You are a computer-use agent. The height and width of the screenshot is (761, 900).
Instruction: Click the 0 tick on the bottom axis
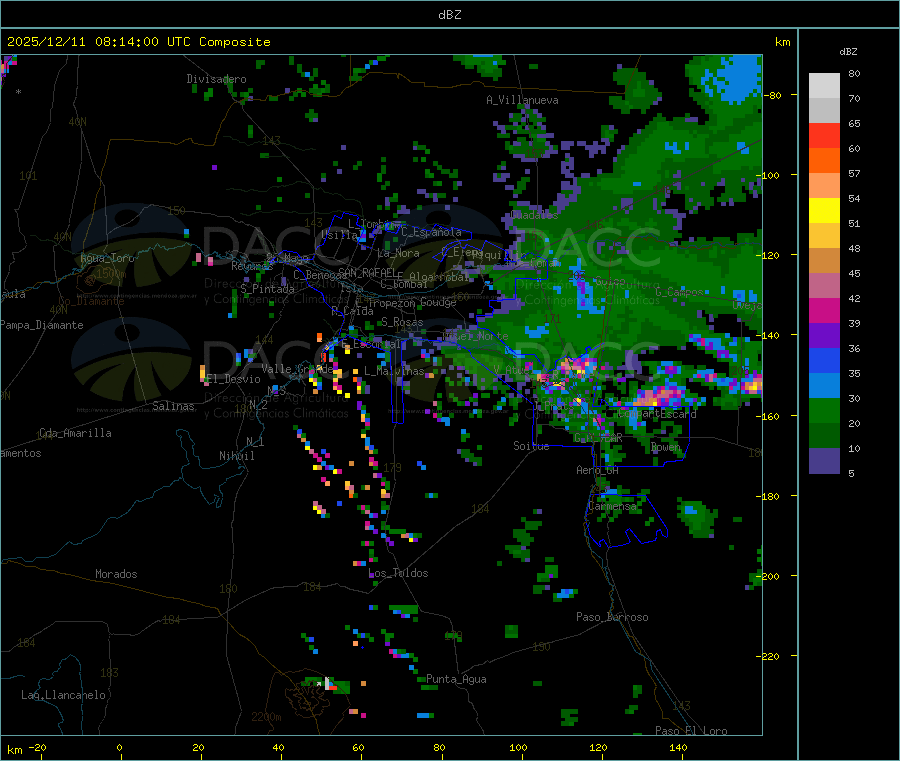[119, 747]
